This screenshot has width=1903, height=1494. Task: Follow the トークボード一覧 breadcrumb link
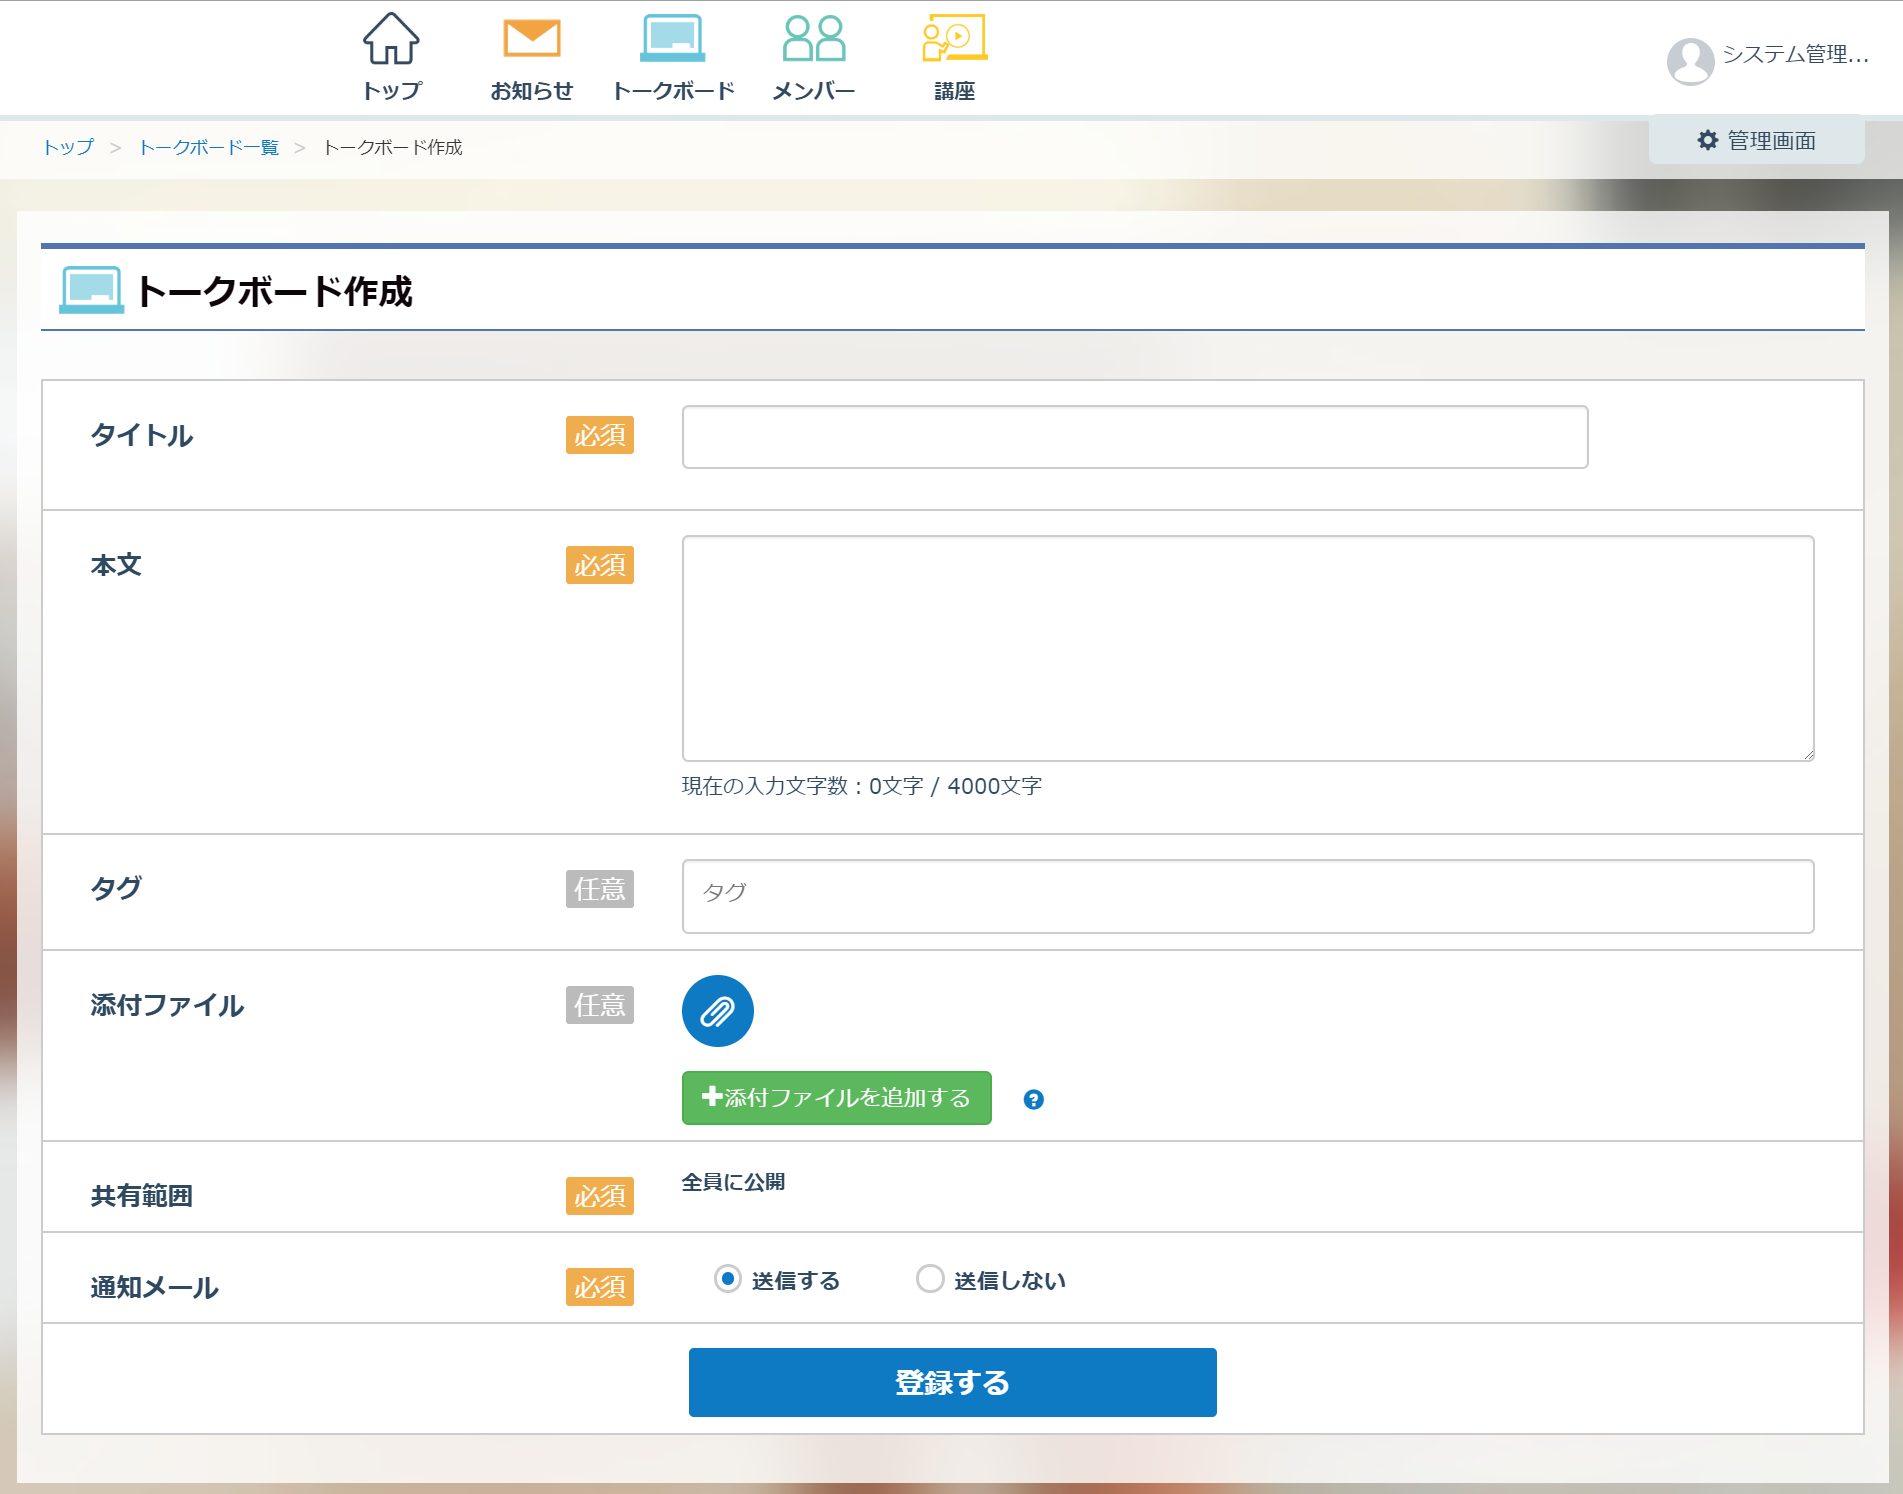pyautogui.click(x=208, y=148)
